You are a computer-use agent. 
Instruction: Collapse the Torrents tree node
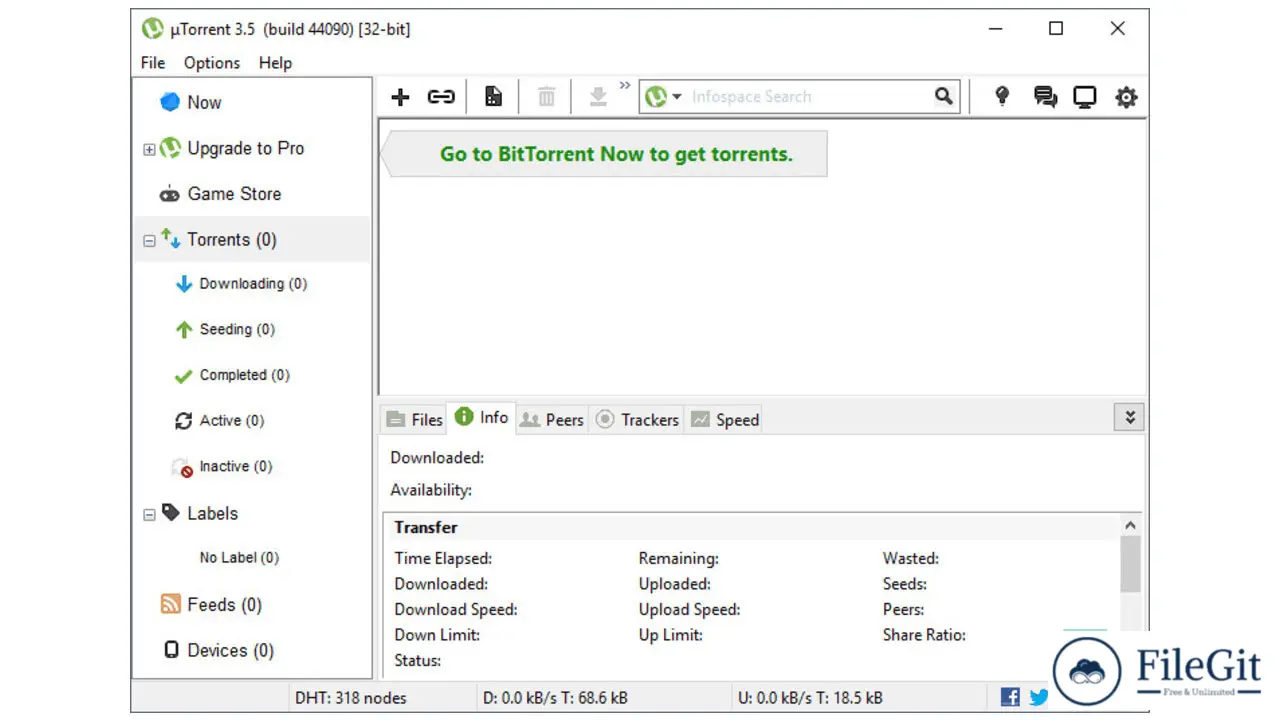pyautogui.click(x=149, y=241)
